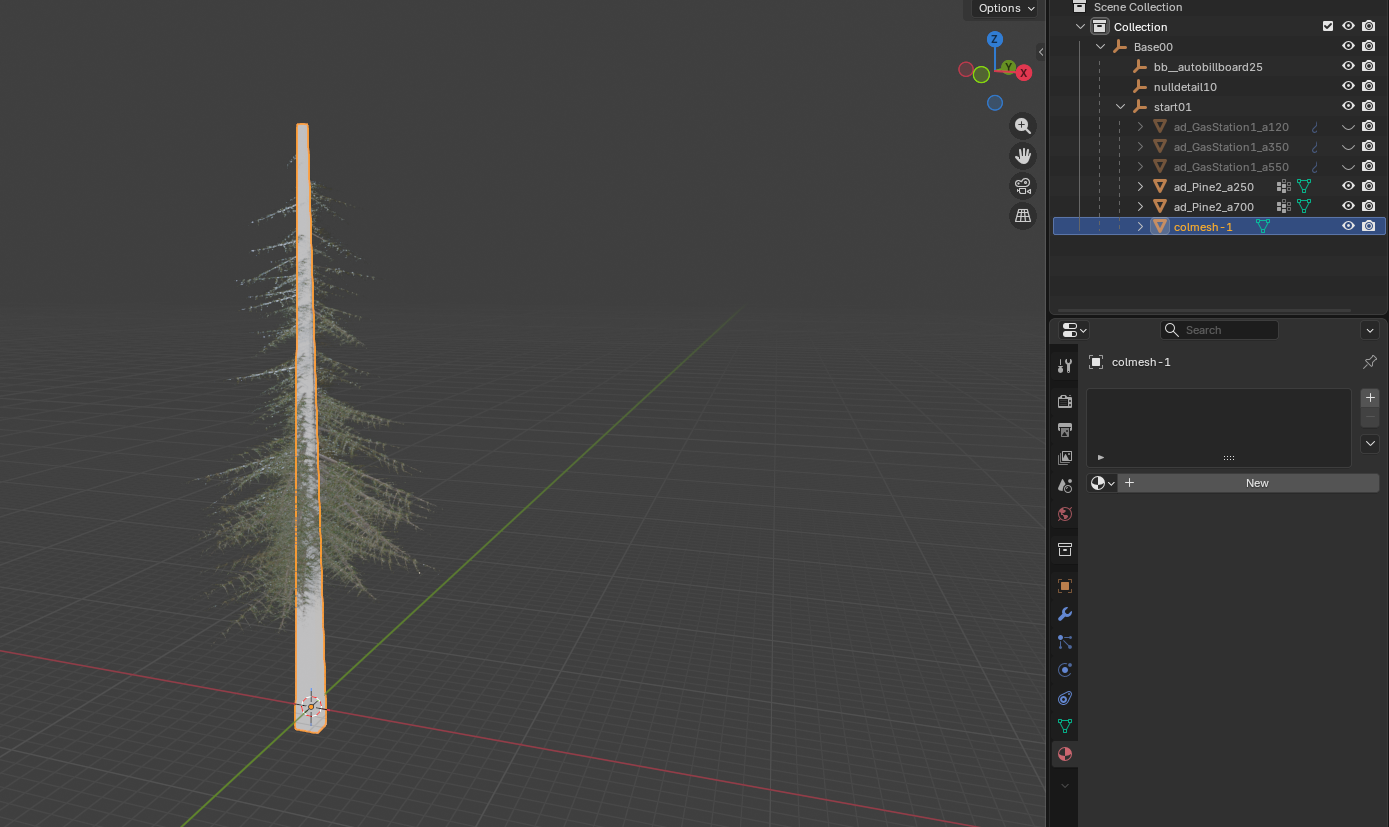Screen dimensions: 1389x827
Task: Click the mesh data icon on ad_Pine2_a250 row
Action: tap(1304, 186)
